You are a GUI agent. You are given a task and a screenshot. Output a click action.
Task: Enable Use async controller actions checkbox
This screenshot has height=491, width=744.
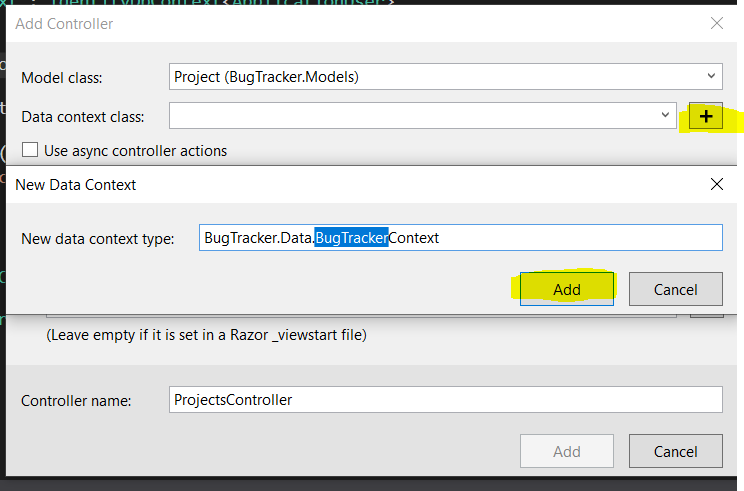click(30, 151)
